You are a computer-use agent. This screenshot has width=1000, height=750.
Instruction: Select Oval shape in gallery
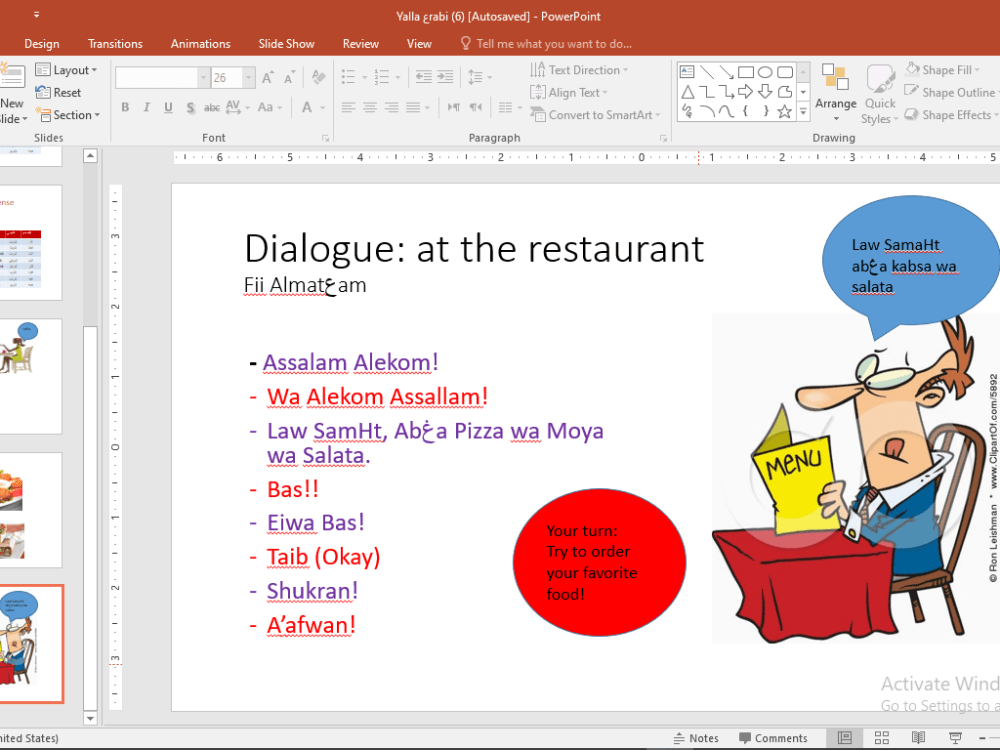tap(765, 72)
